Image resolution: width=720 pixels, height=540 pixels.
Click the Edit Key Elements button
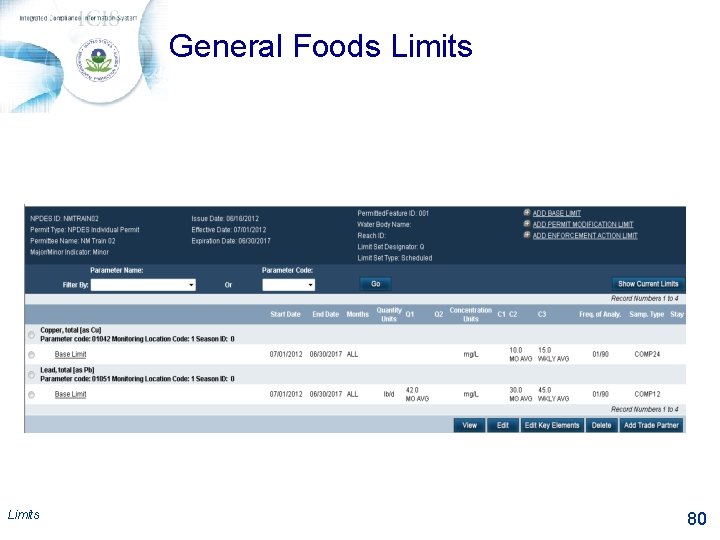click(x=552, y=425)
